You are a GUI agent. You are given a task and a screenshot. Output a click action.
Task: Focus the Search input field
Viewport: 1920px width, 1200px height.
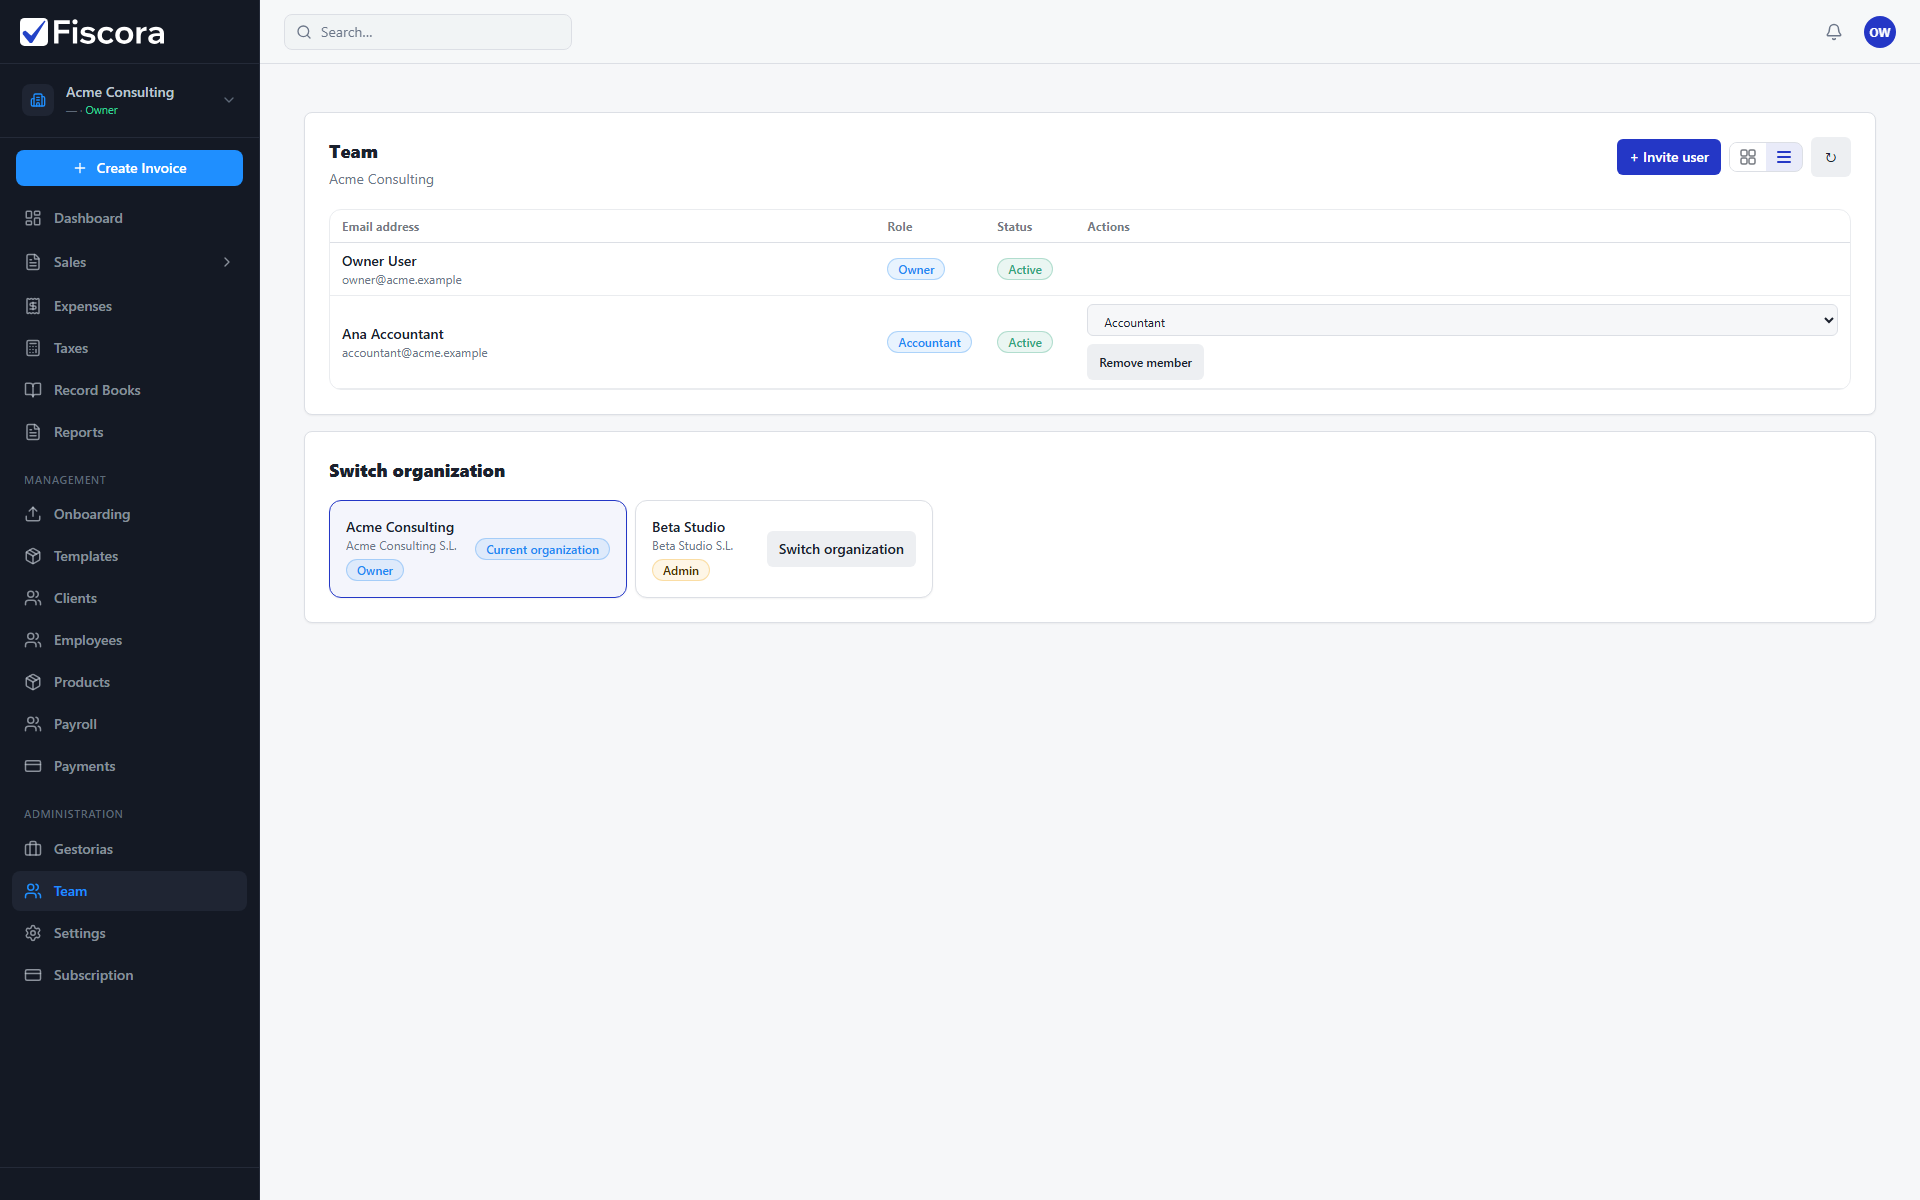coord(428,32)
